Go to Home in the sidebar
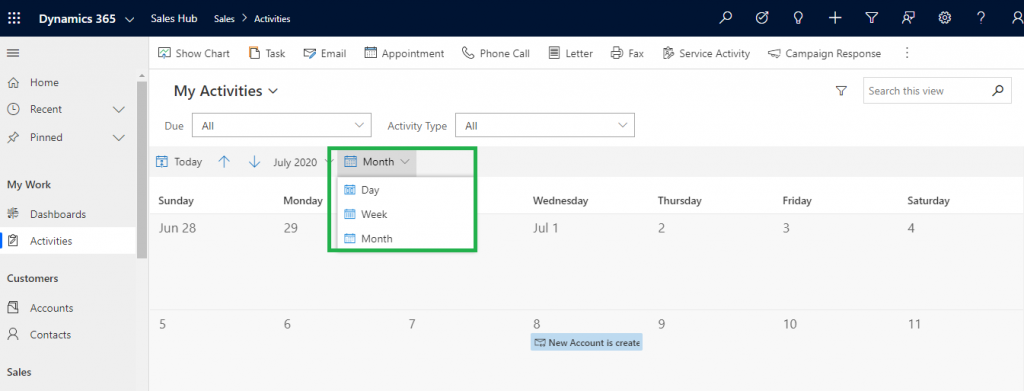 (44, 82)
